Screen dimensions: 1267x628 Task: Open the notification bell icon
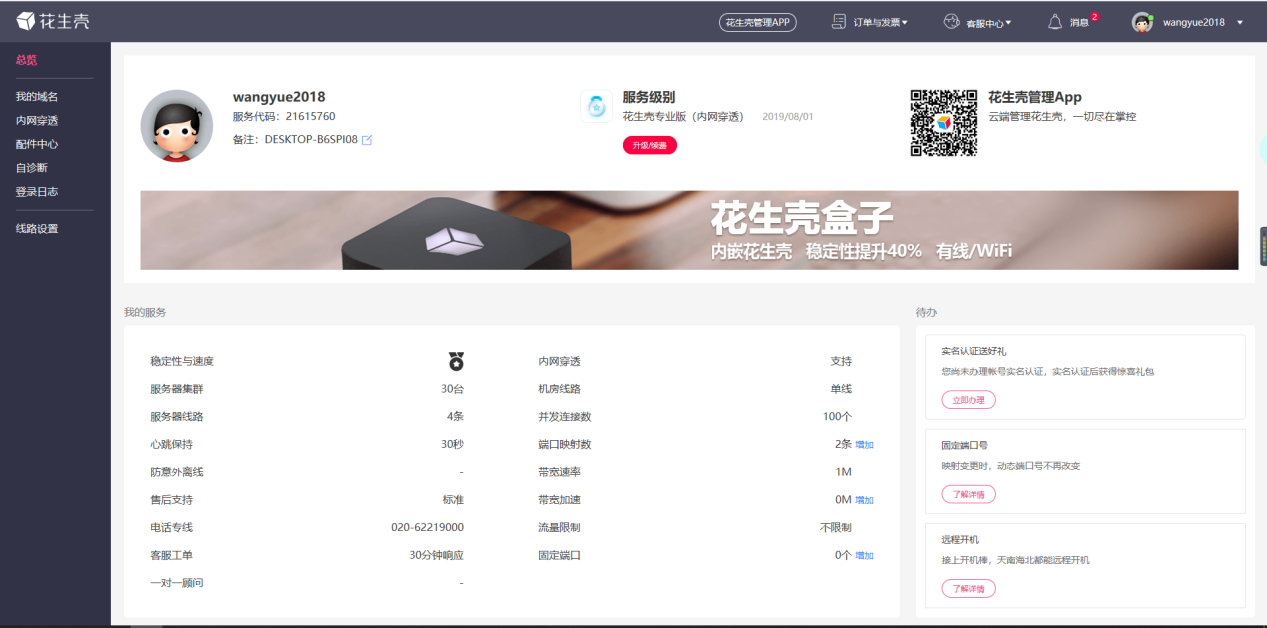tap(1054, 22)
